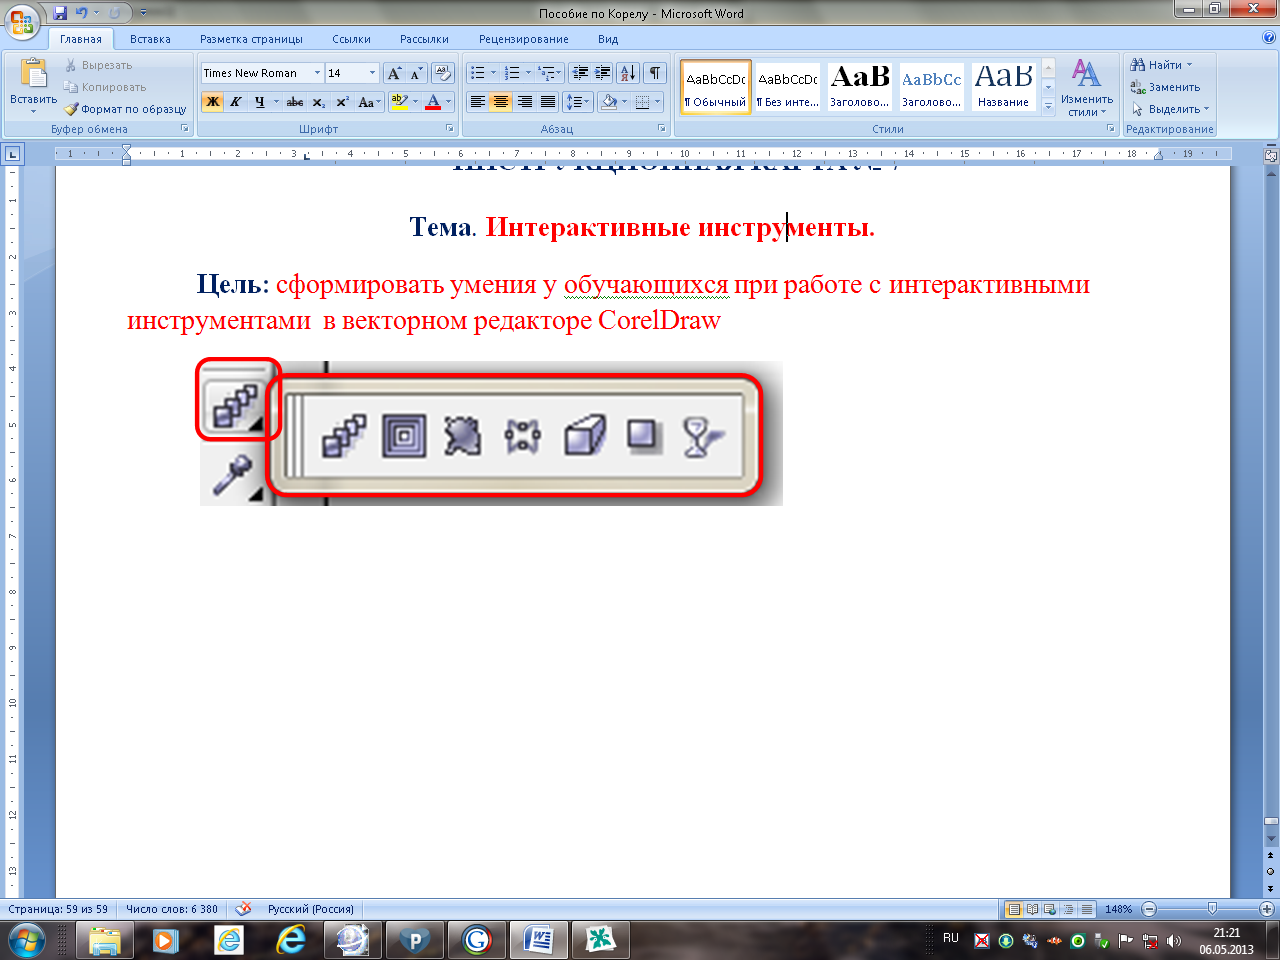
Task: Toggle superscript formatting
Action: 342,102
